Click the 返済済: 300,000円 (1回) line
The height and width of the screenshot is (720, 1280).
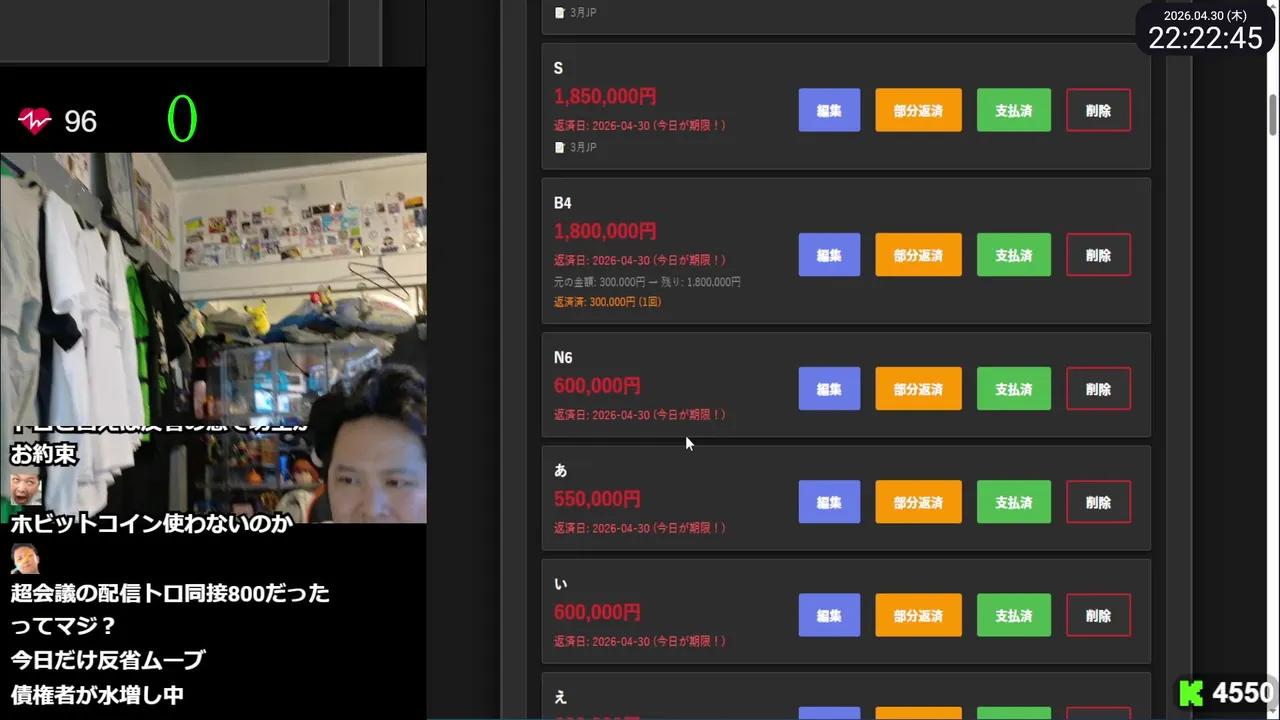pos(607,302)
